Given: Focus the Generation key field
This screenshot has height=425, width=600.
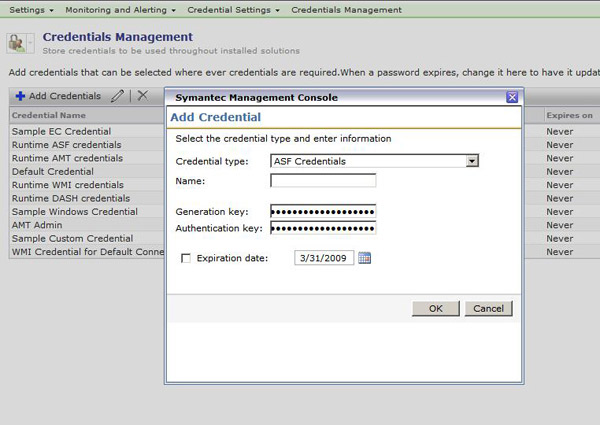Looking at the screenshot, I should pyautogui.click(x=323, y=212).
